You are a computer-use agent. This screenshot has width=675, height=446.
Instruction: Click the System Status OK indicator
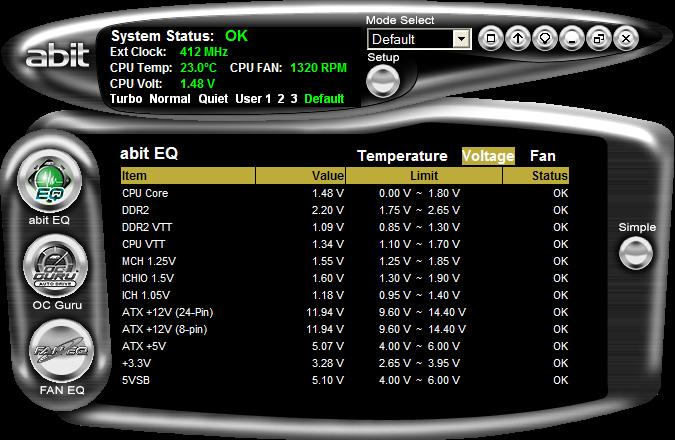pyautogui.click(x=236, y=35)
